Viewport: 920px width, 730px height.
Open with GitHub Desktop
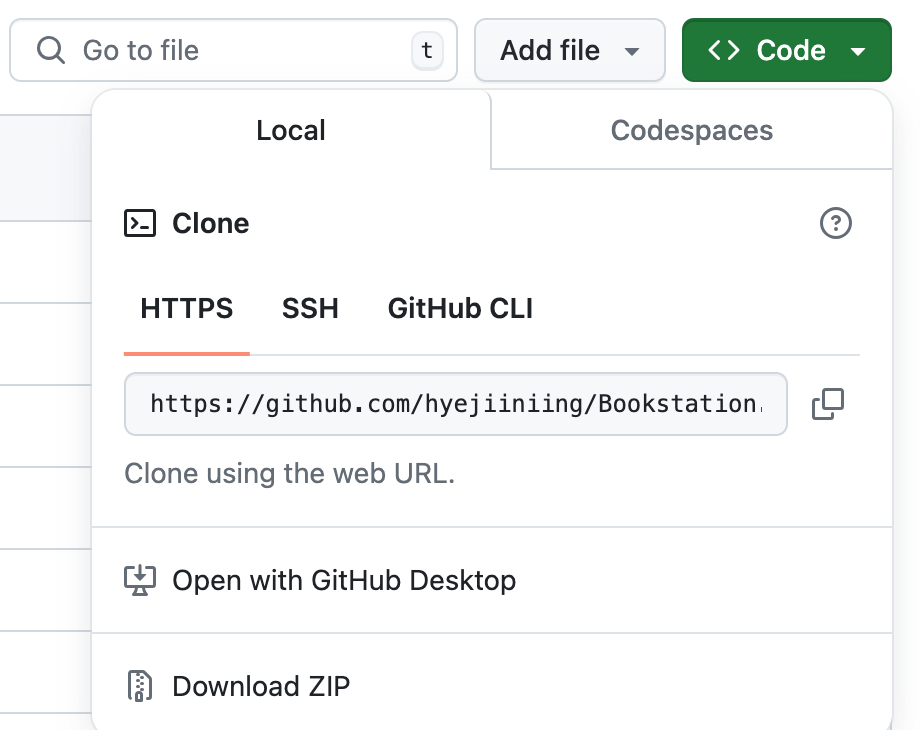[344, 580]
